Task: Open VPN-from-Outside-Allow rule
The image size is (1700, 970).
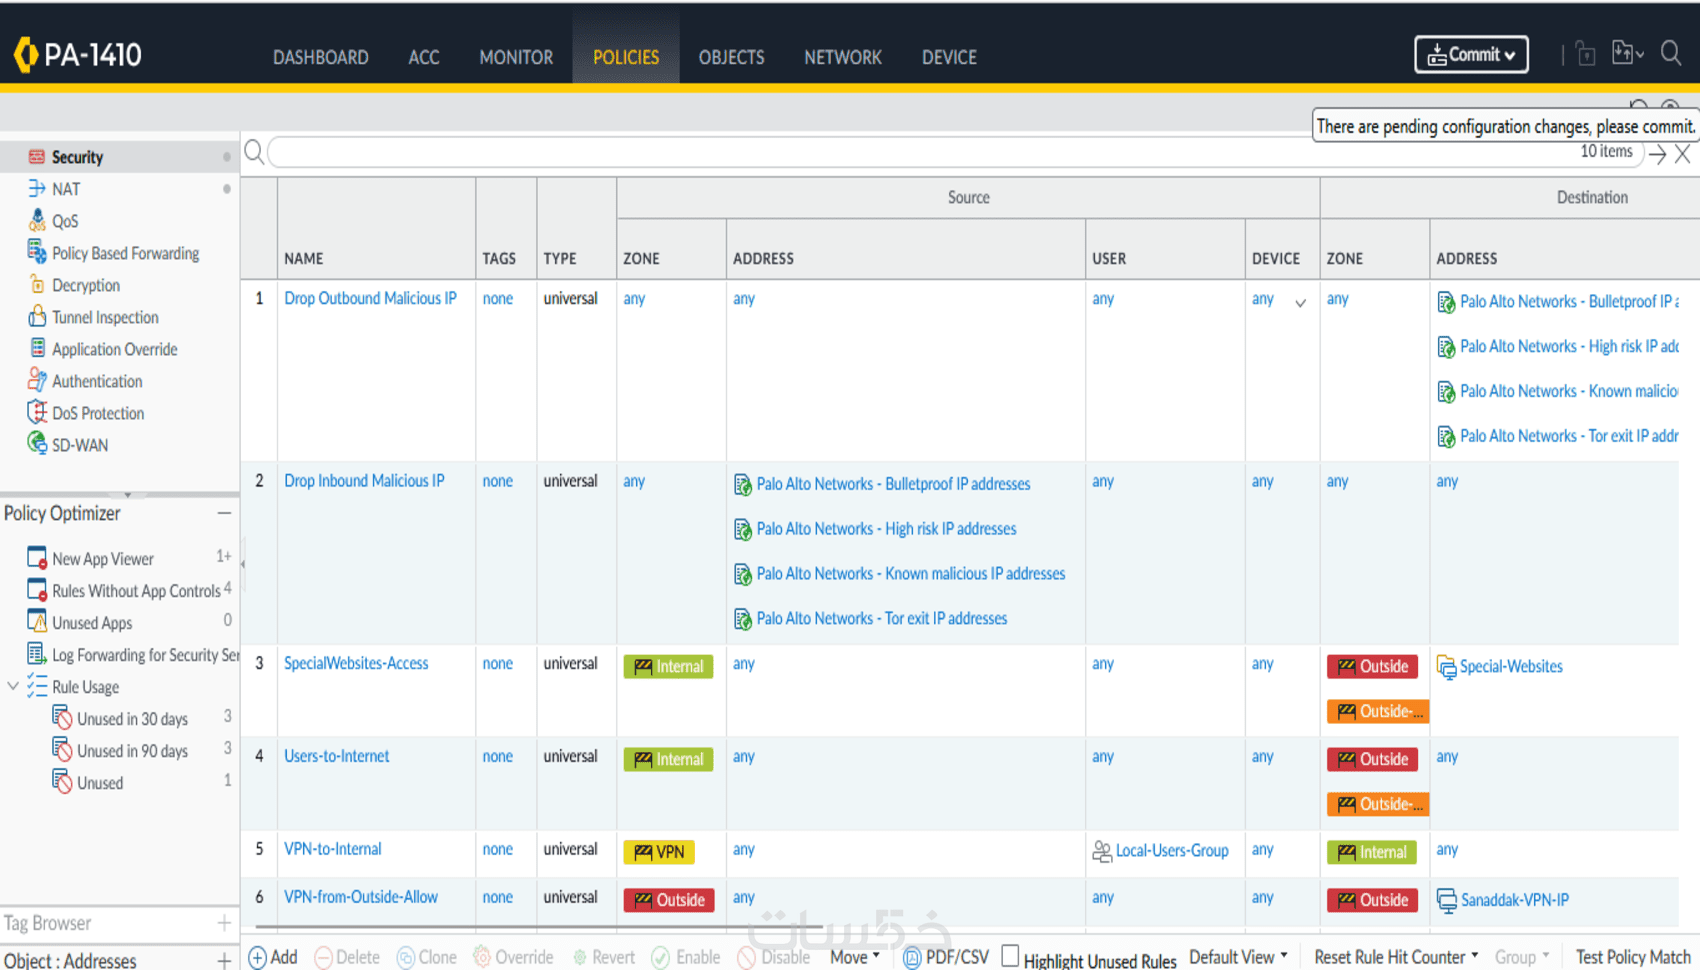Action: (x=360, y=897)
